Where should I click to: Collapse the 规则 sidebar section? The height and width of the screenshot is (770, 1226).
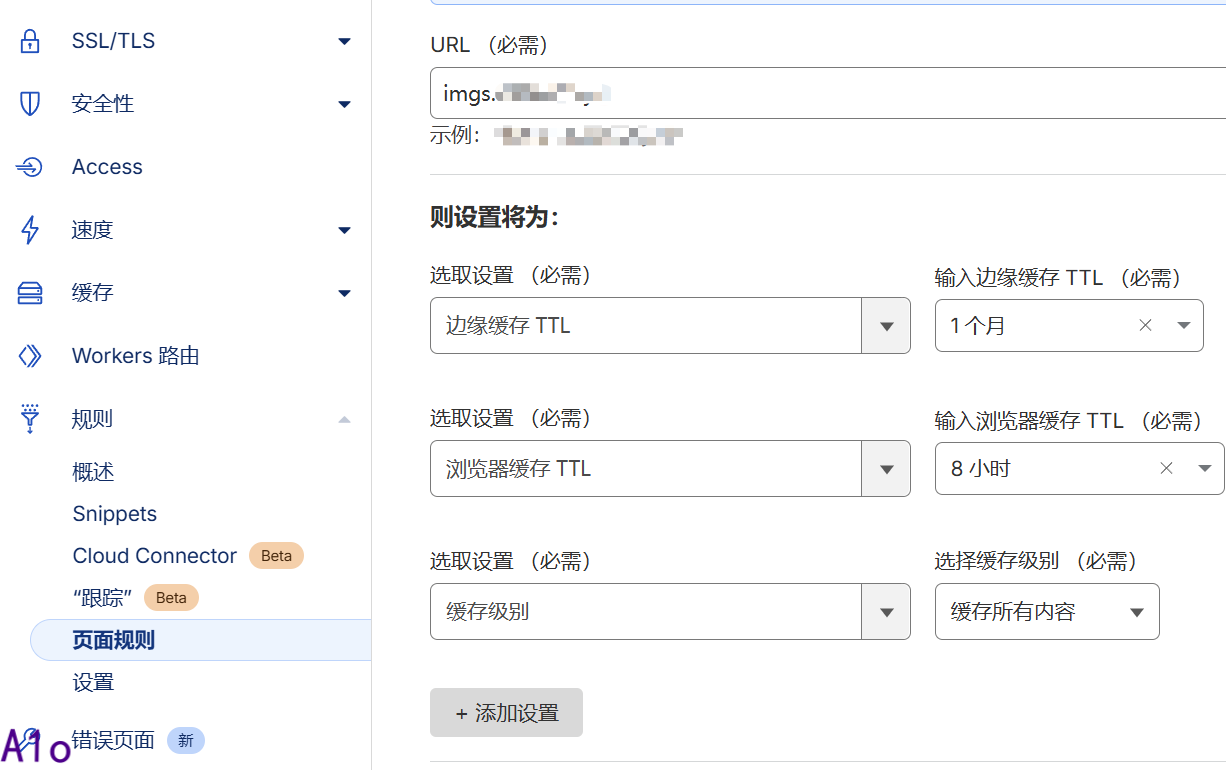[344, 419]
